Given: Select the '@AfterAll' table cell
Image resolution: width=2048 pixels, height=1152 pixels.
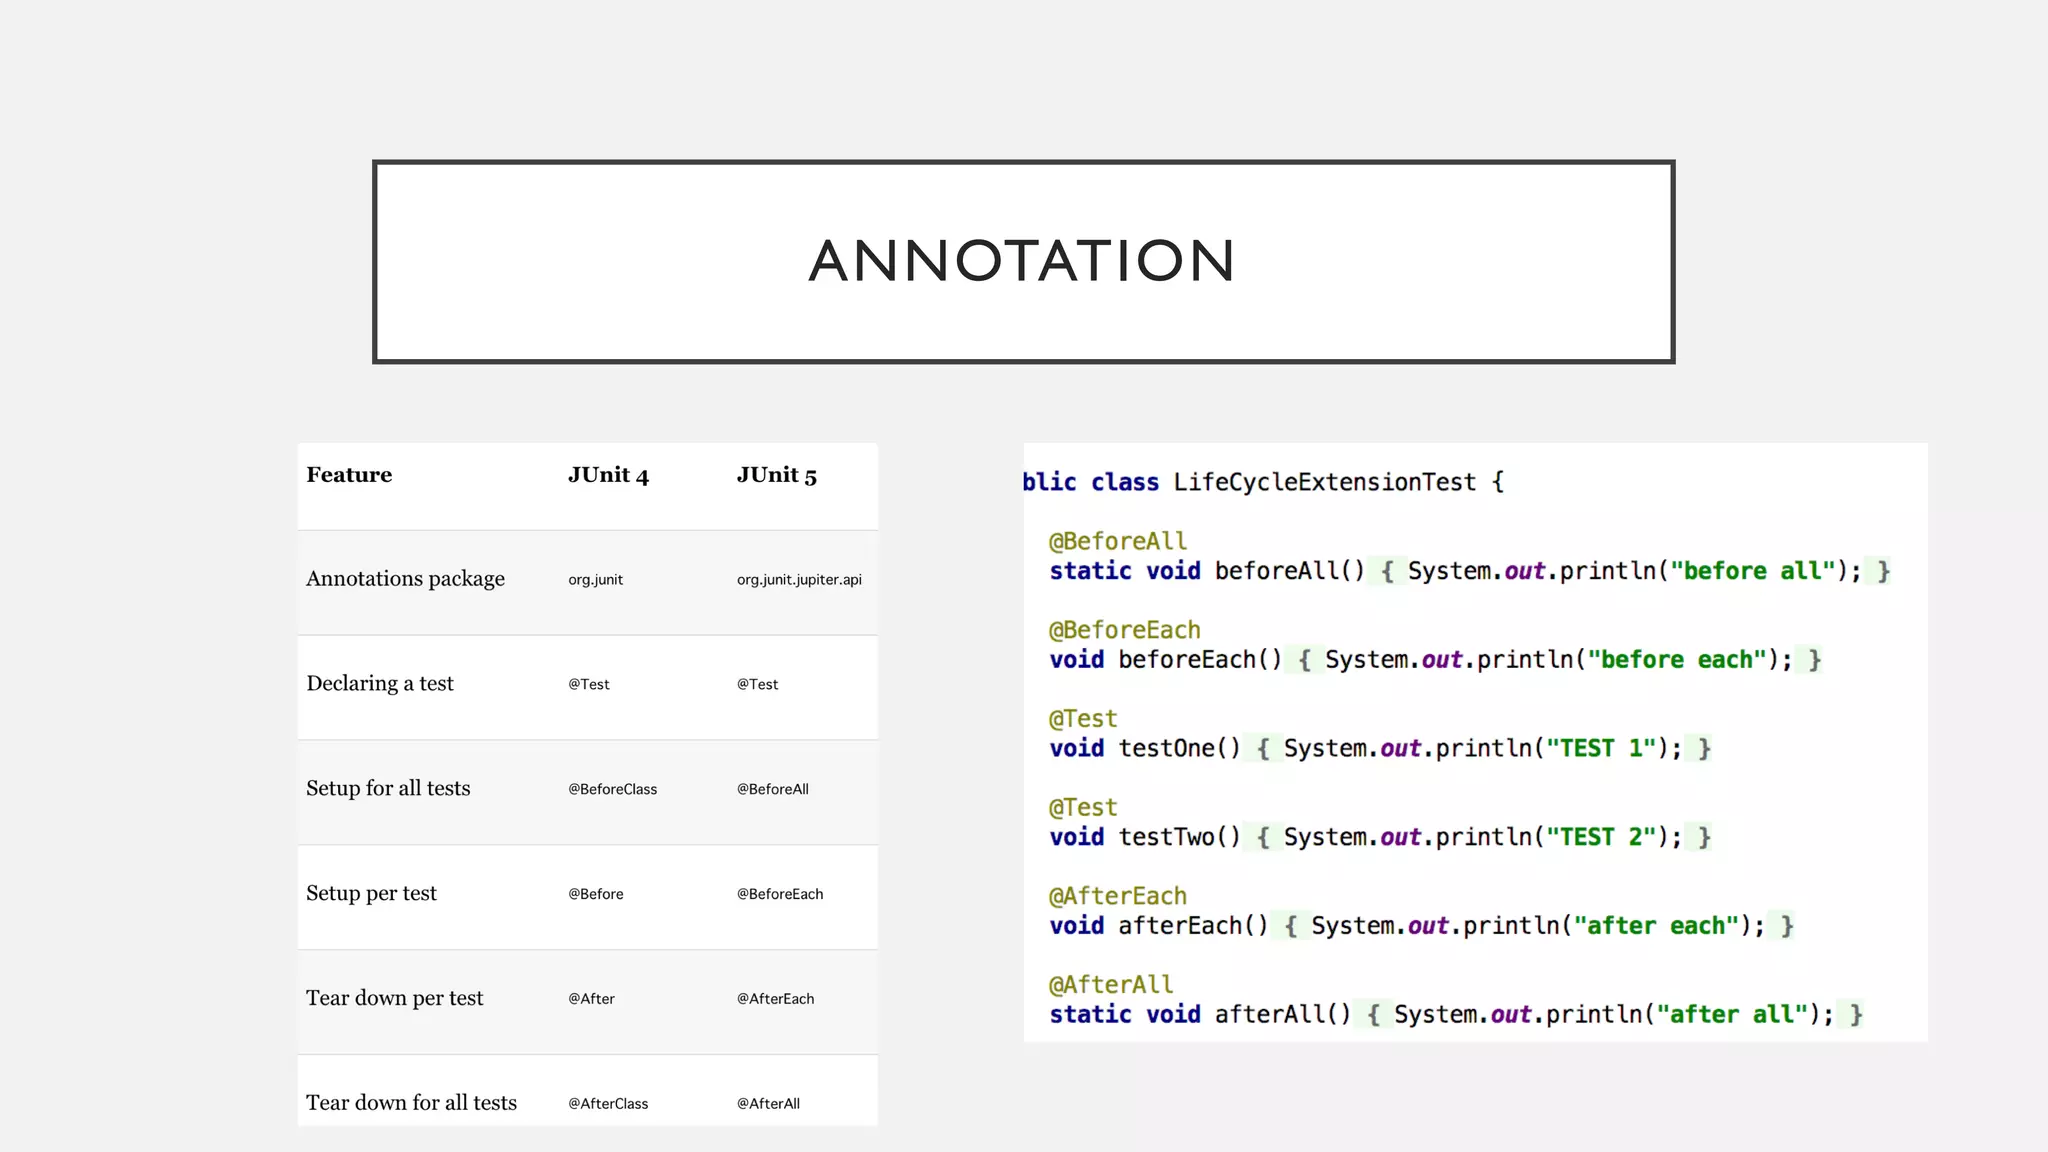Looking at the screenshot, I should click(768, 1104).
